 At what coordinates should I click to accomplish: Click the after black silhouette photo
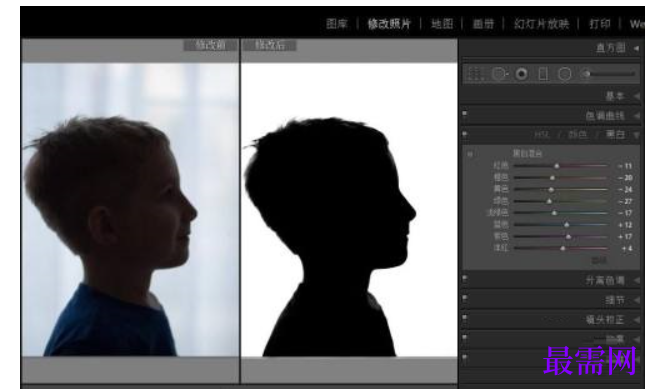[x=349, y=210]
